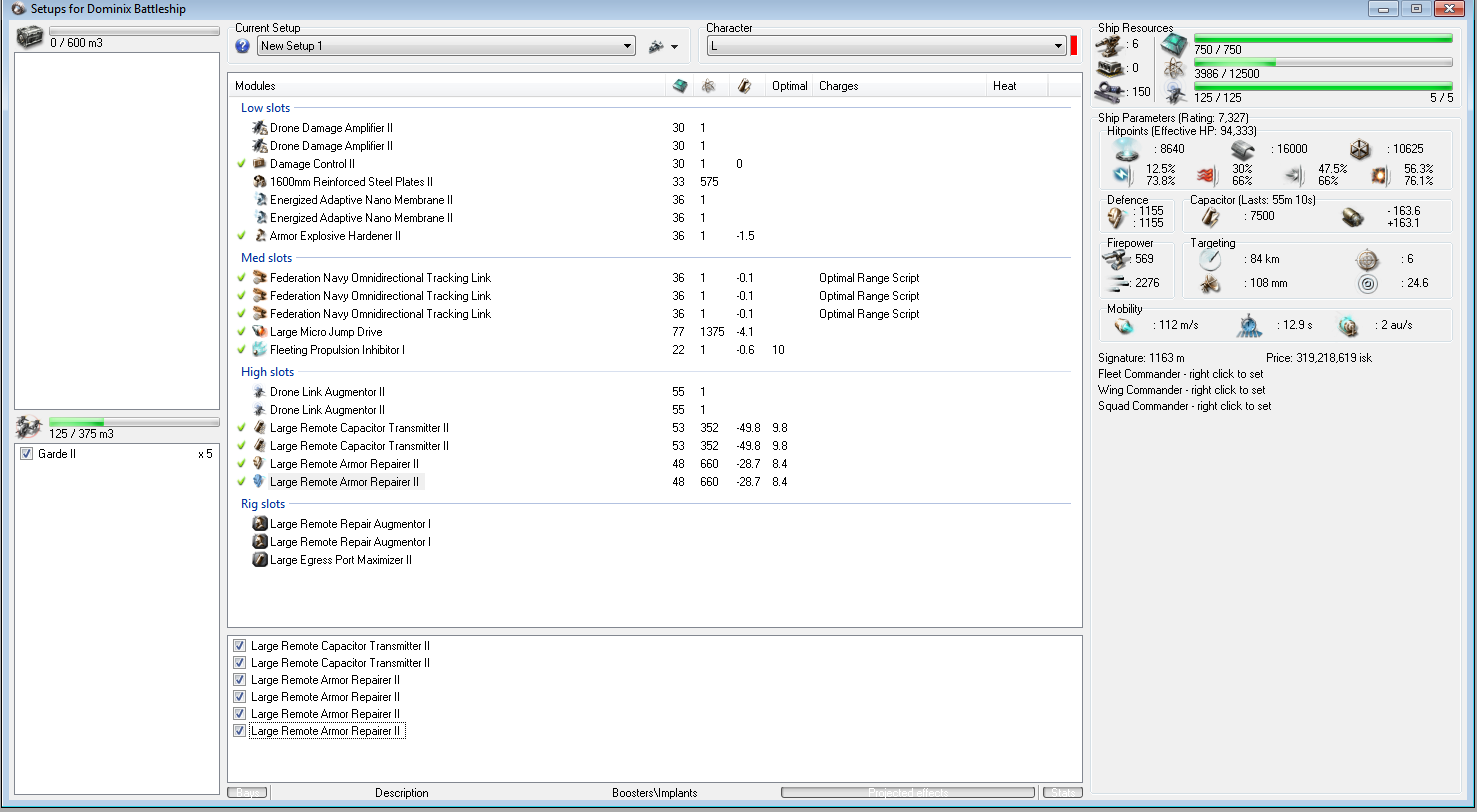Click the align time icon beside 12.9 s
This screenshot has height=812, width=1477.
pyautogui.click(x=1248, y=325)
